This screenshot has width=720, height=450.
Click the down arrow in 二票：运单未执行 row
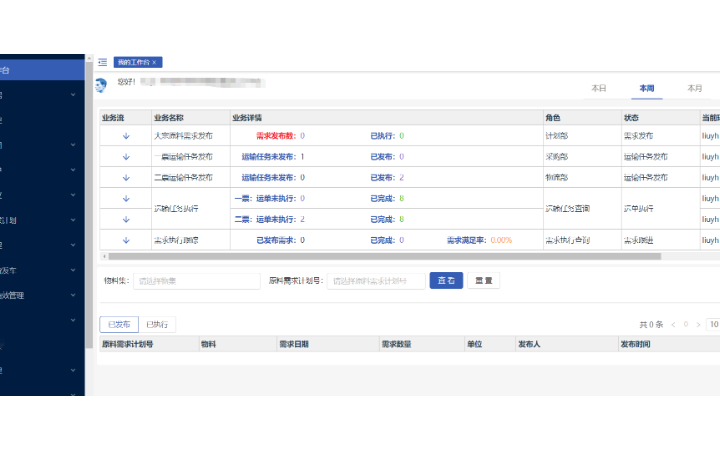coord(126,219)
